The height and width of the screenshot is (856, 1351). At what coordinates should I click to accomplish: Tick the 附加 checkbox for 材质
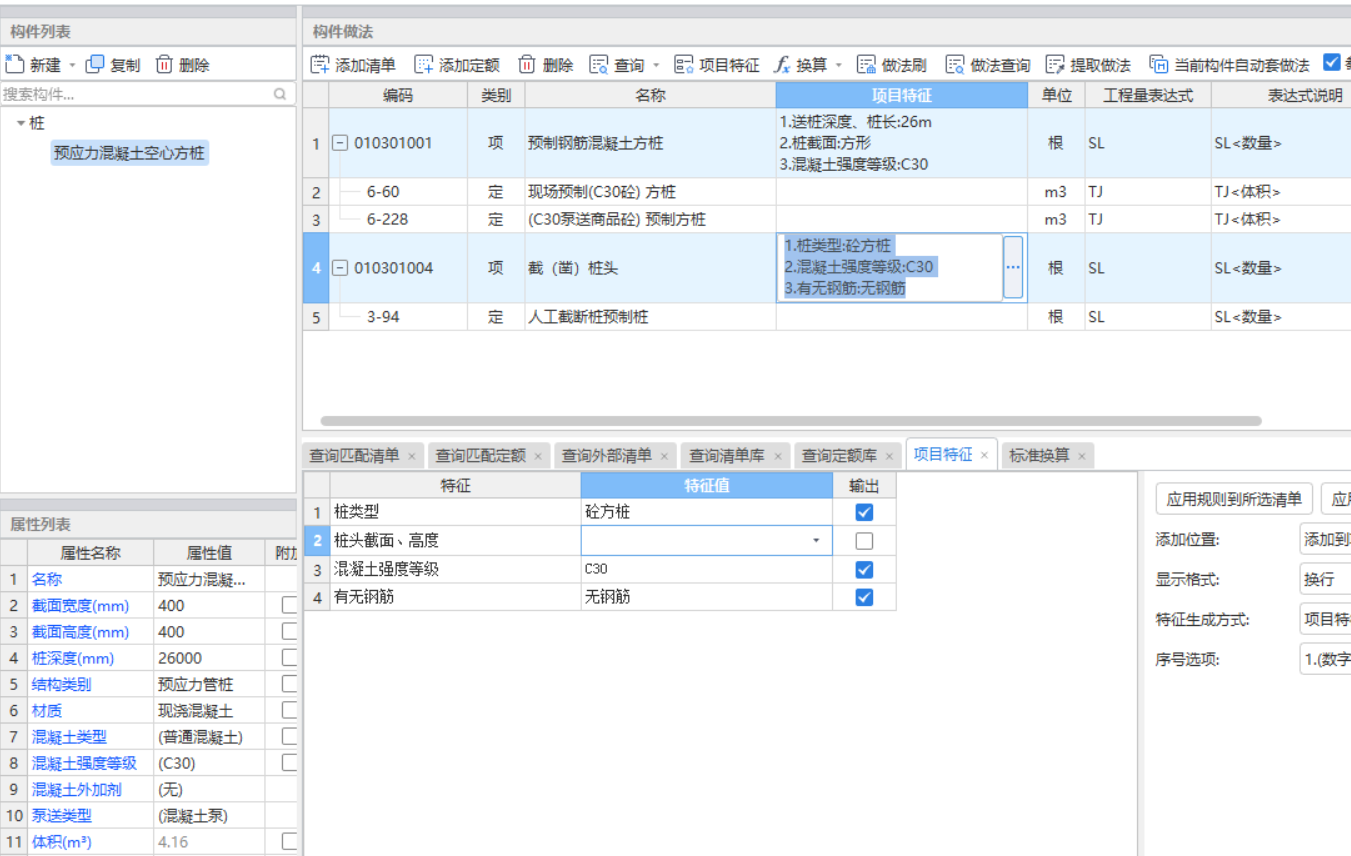[289, 710]
